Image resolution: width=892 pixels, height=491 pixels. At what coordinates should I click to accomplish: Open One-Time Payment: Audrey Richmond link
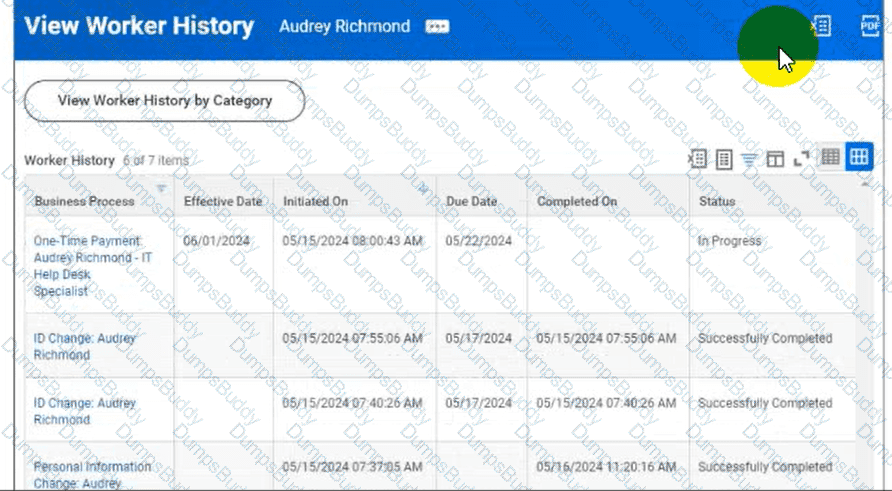[92, 266]
